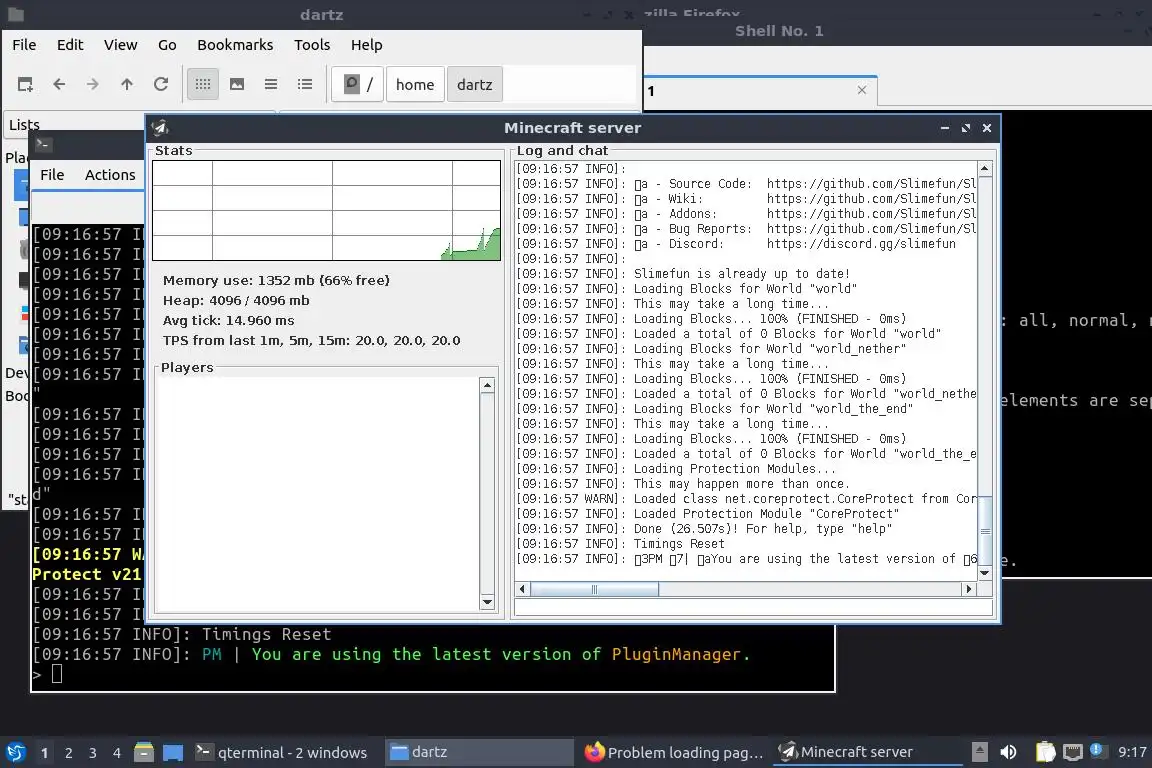The image size is (1152, 768).
Task: Open qterminal Actions menu
Action: click(x=110, y=175)
